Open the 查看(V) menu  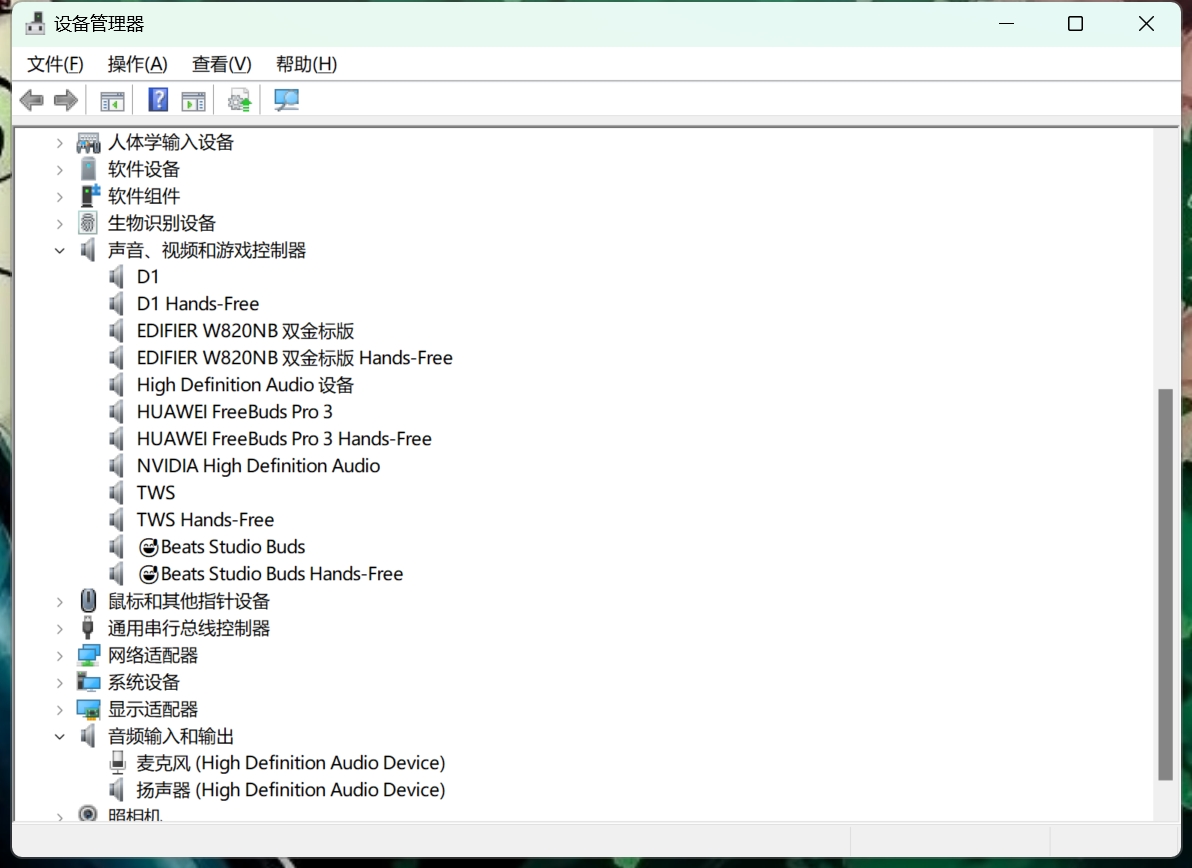pyautogui.click(x=221, y=64)
